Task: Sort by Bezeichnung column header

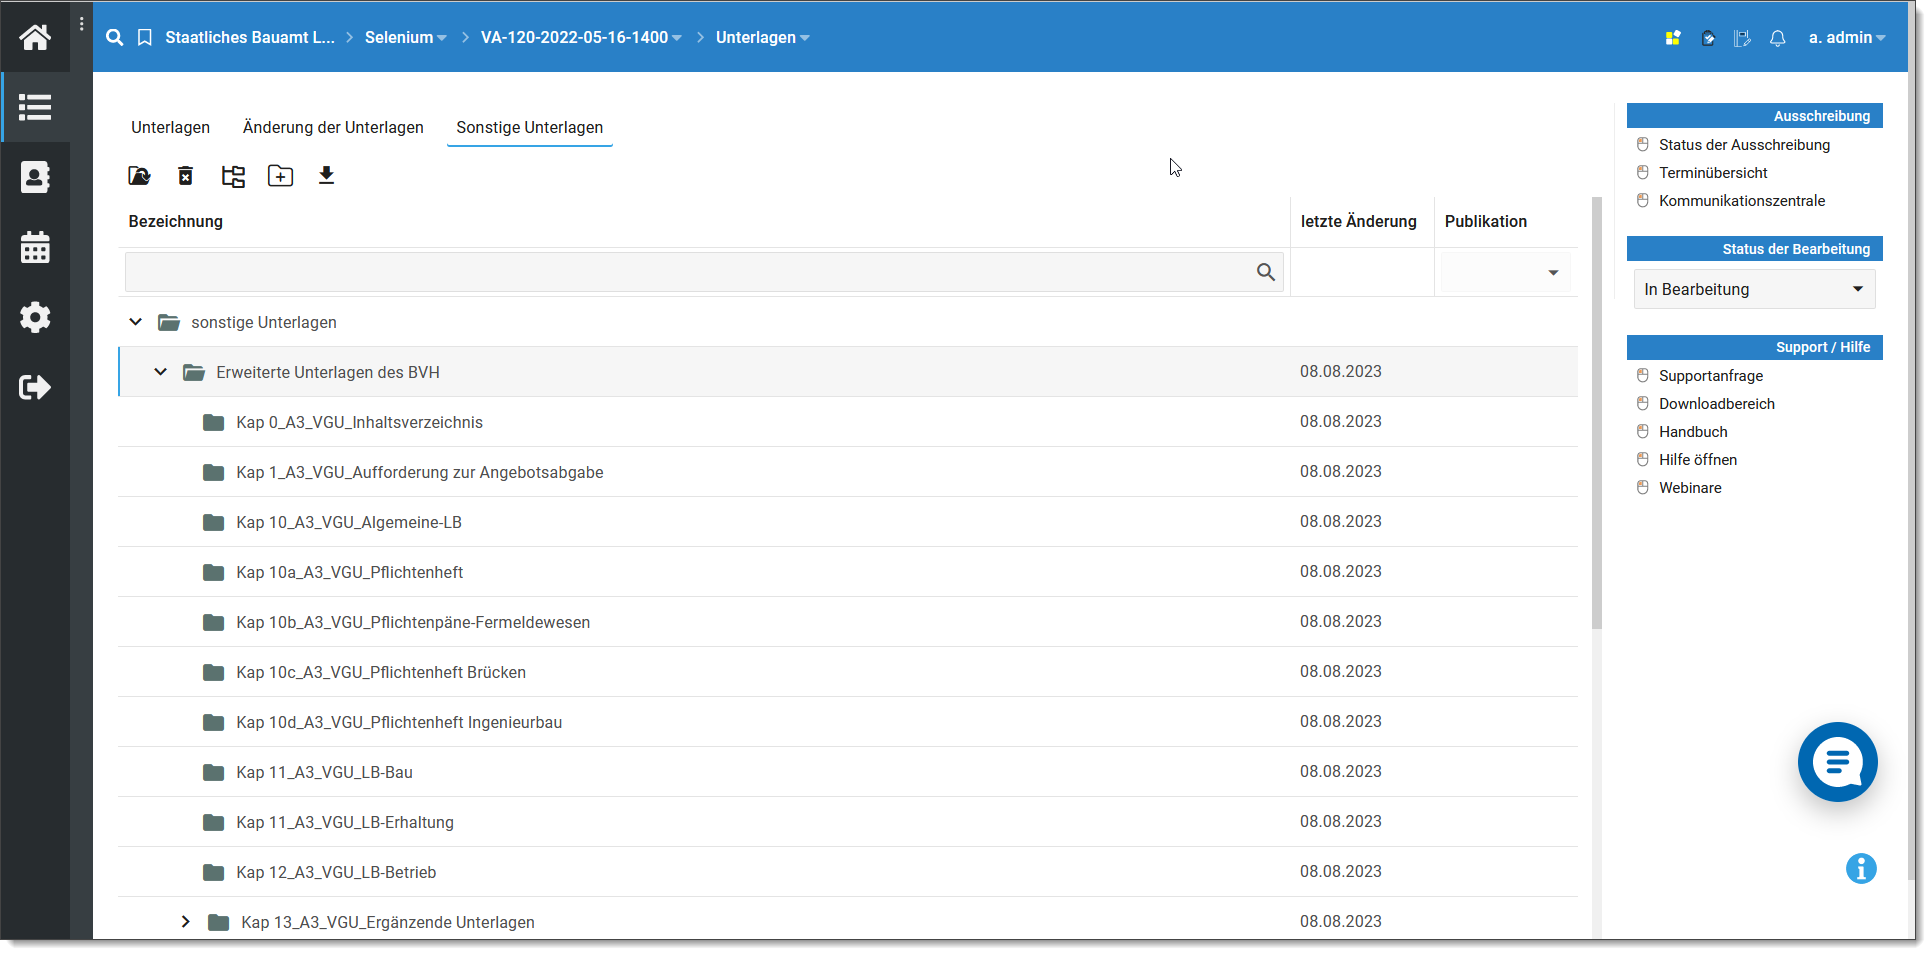Action: point(175,221)
